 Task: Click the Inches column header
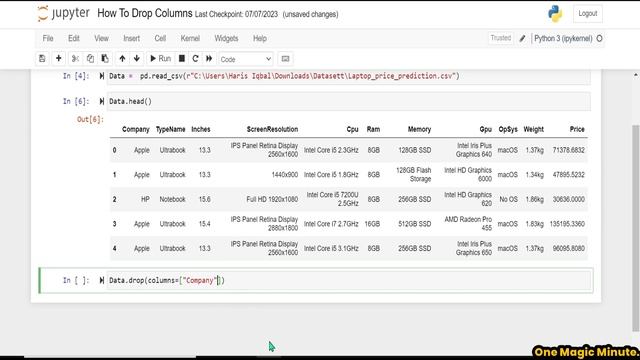point(201,129)
